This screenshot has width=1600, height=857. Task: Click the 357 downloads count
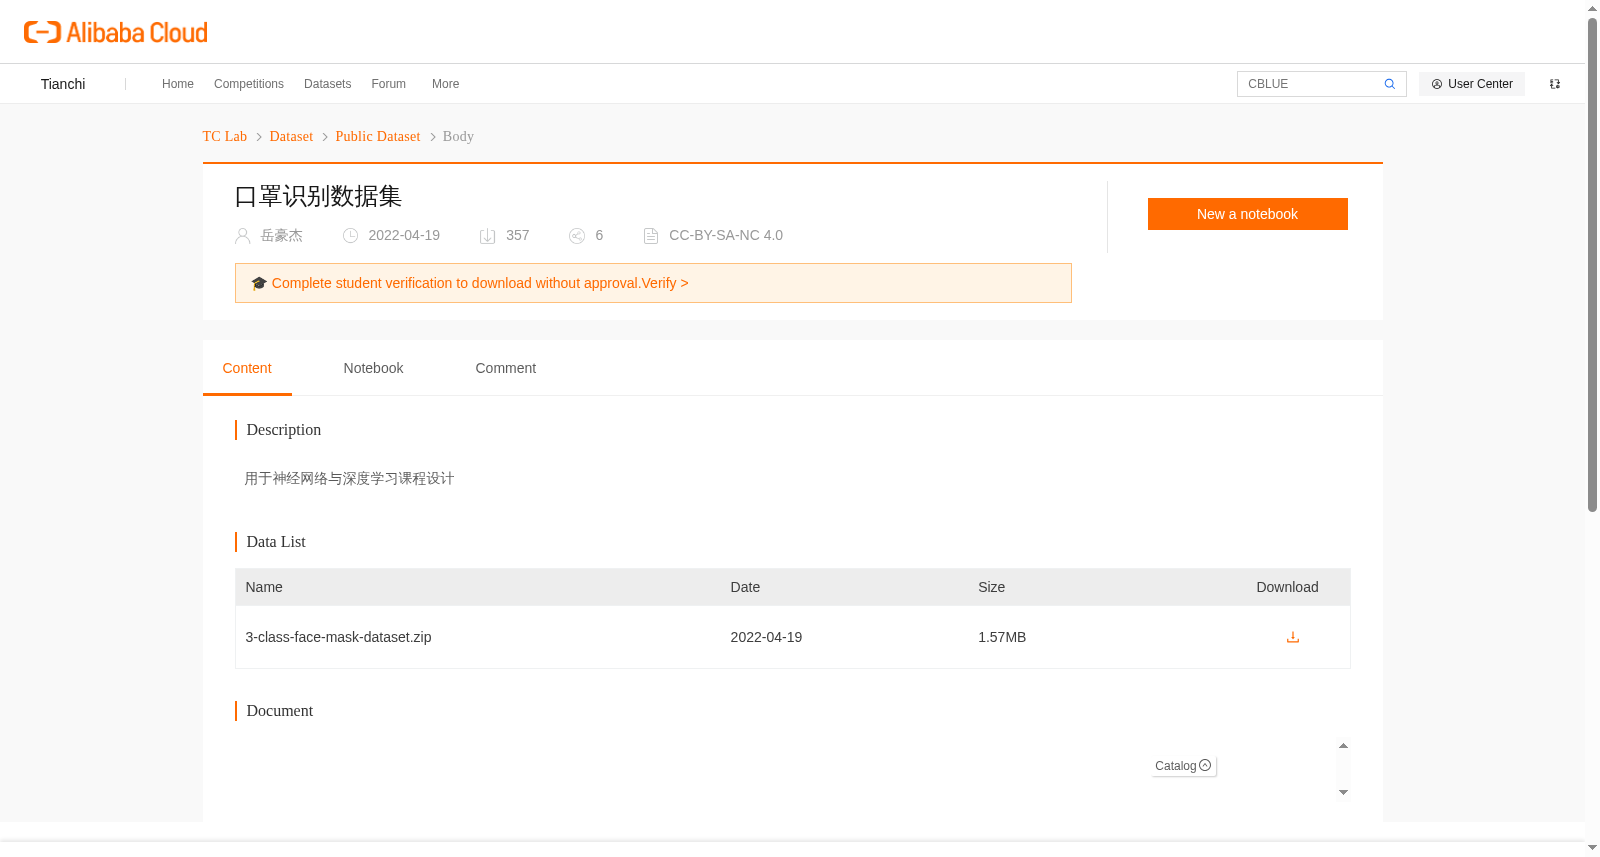[x=517, y=235]
